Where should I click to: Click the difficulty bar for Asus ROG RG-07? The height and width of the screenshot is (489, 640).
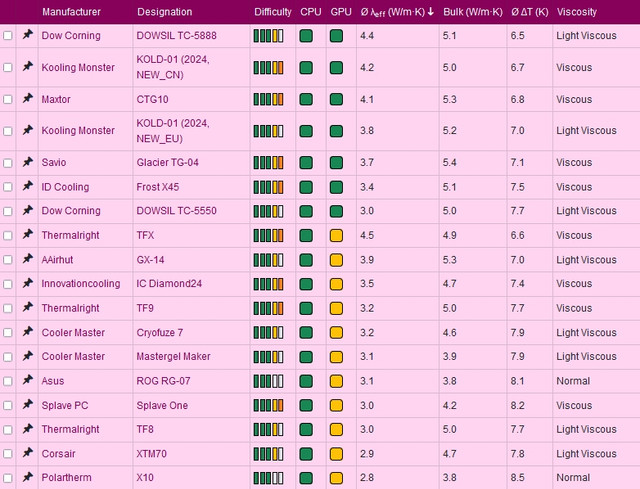[x=268, y=381]
